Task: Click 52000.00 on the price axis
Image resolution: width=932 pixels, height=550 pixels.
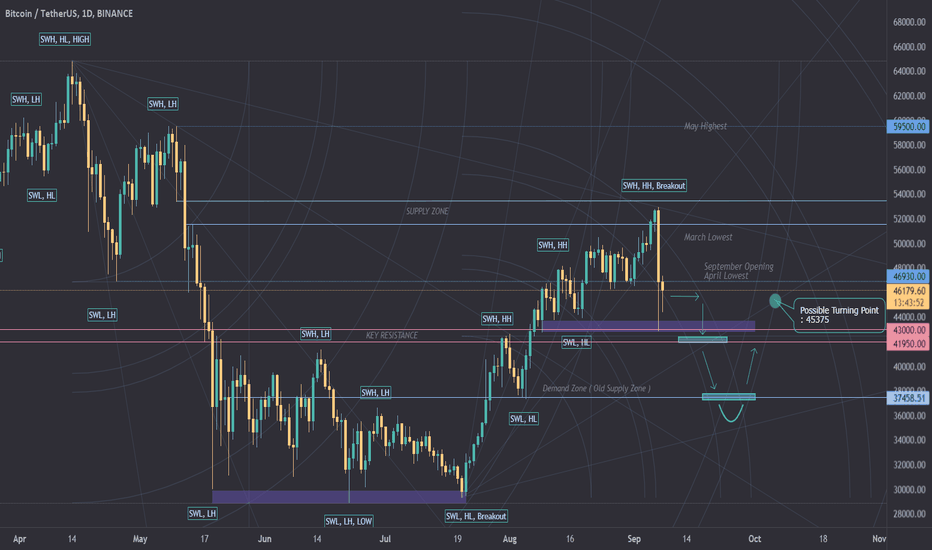Action: [x=909, y=219]
